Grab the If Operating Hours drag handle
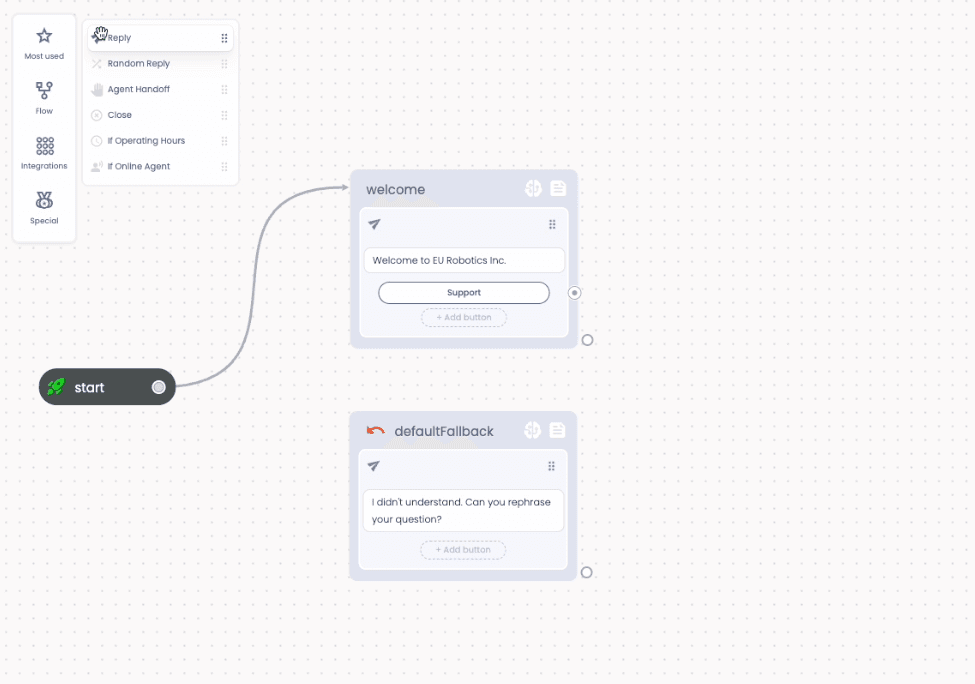975x684 pixels. point(224,141)
